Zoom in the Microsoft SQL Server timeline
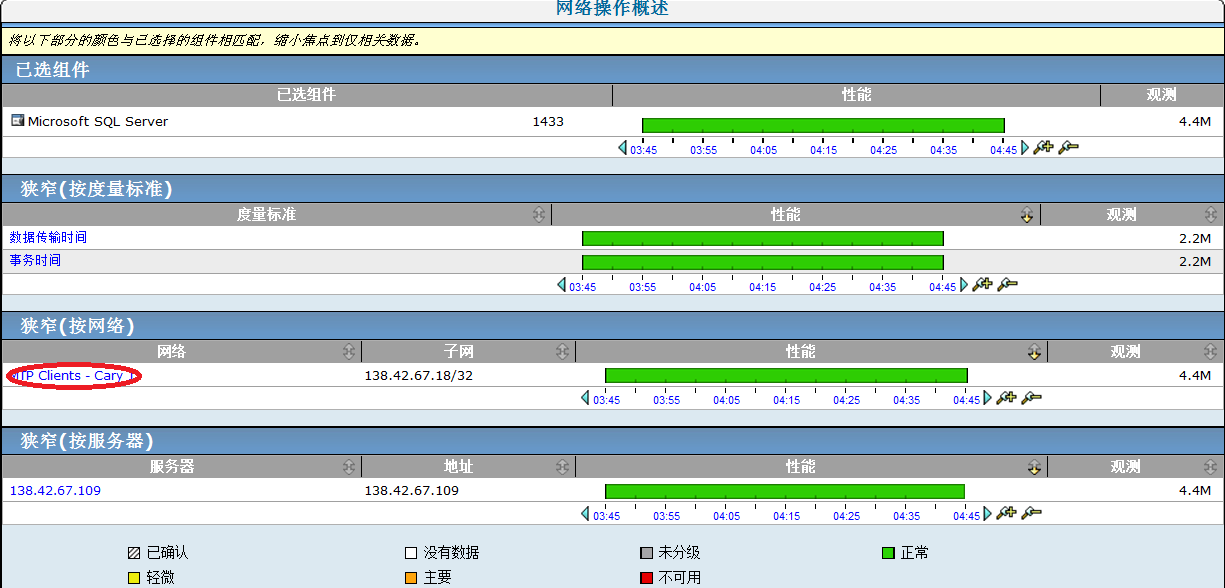 pos(1043,148)
